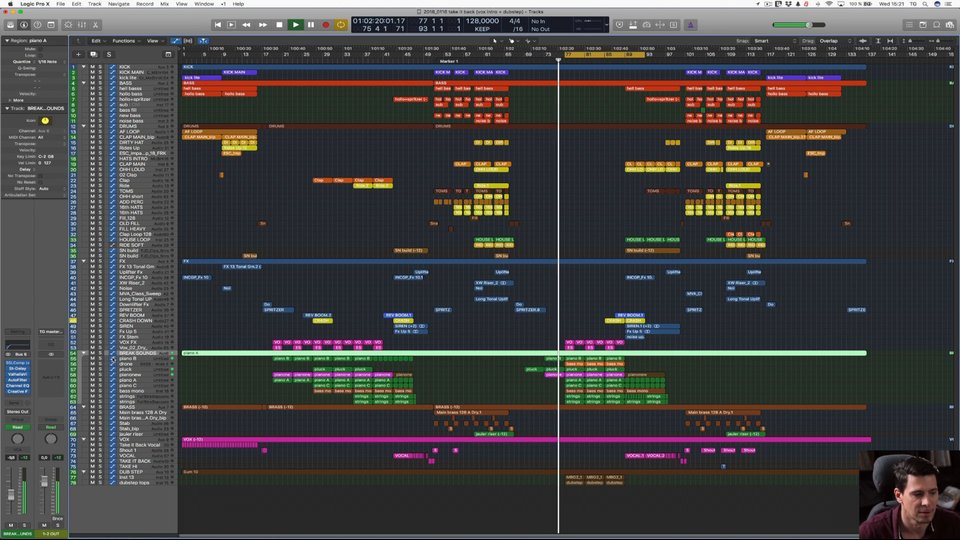The width and height of the screenshot is (960, 540).
Task: Open the View dropdown in Tracks area
Action: point(154,41)
